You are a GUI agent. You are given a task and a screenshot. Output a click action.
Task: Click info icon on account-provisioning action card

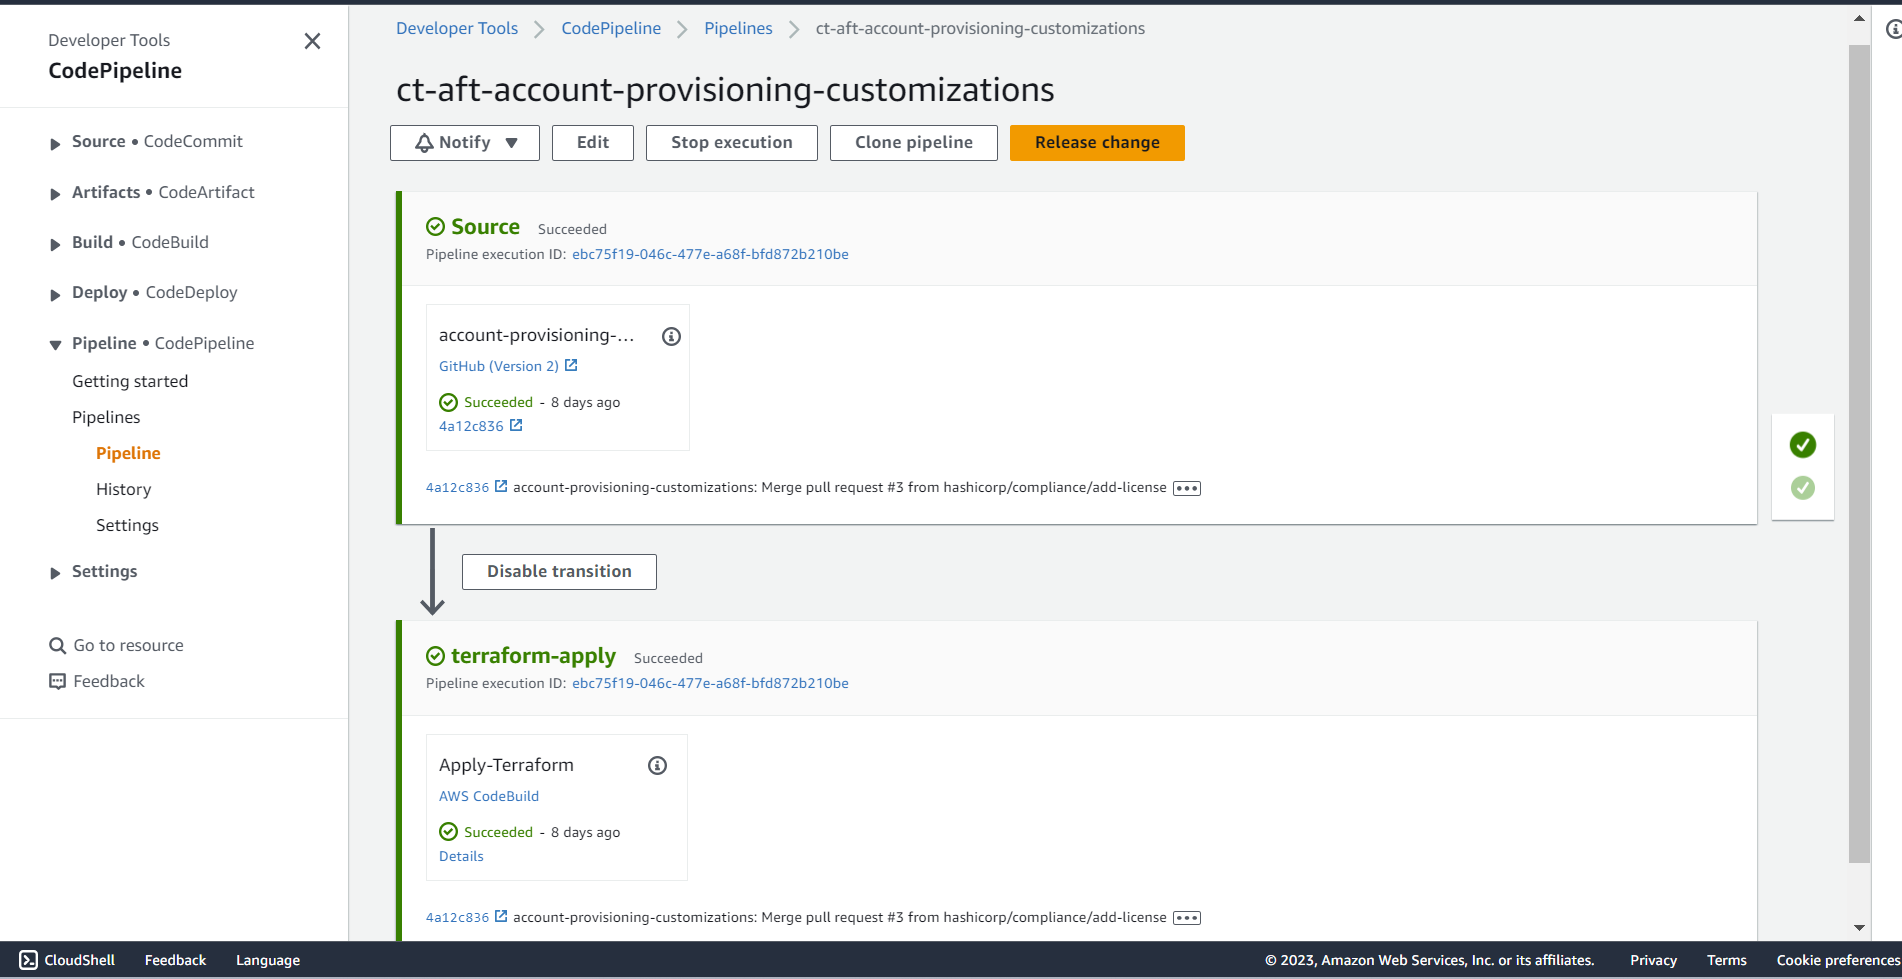coord(671,337)
